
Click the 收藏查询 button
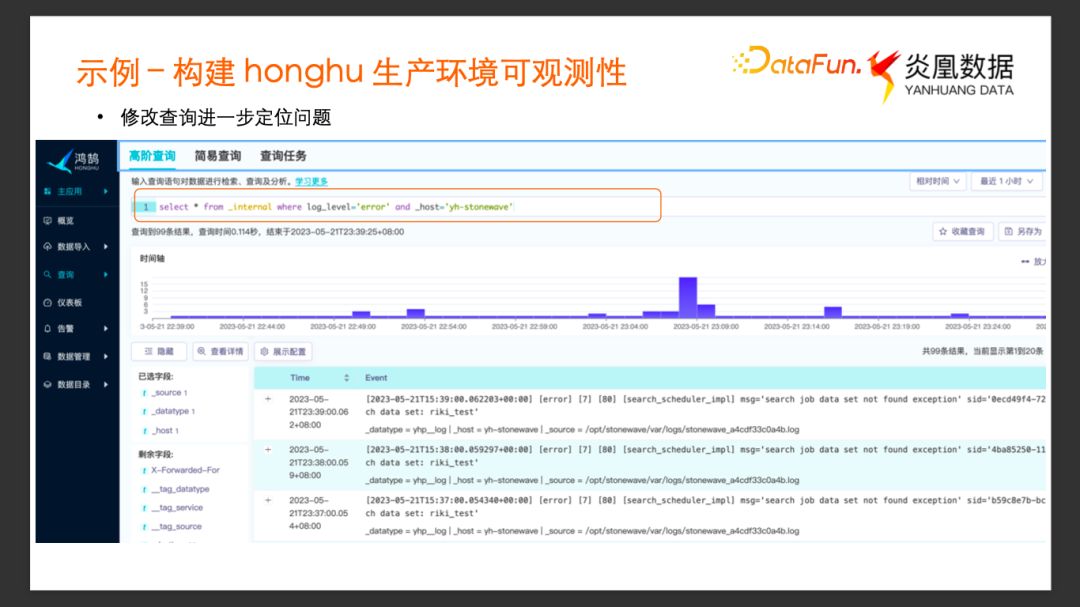point(963,232)
